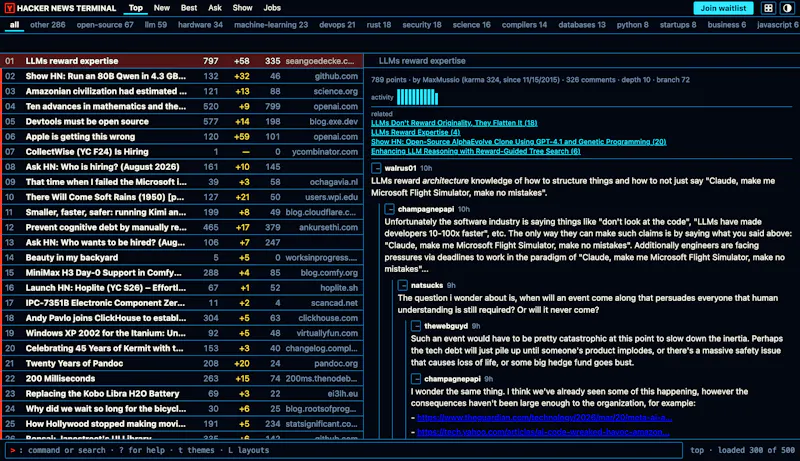Collapse champagnepapi's 10h comment
Image resolution: width=800 pixels, height=461 pixels.
pos(390,209)
